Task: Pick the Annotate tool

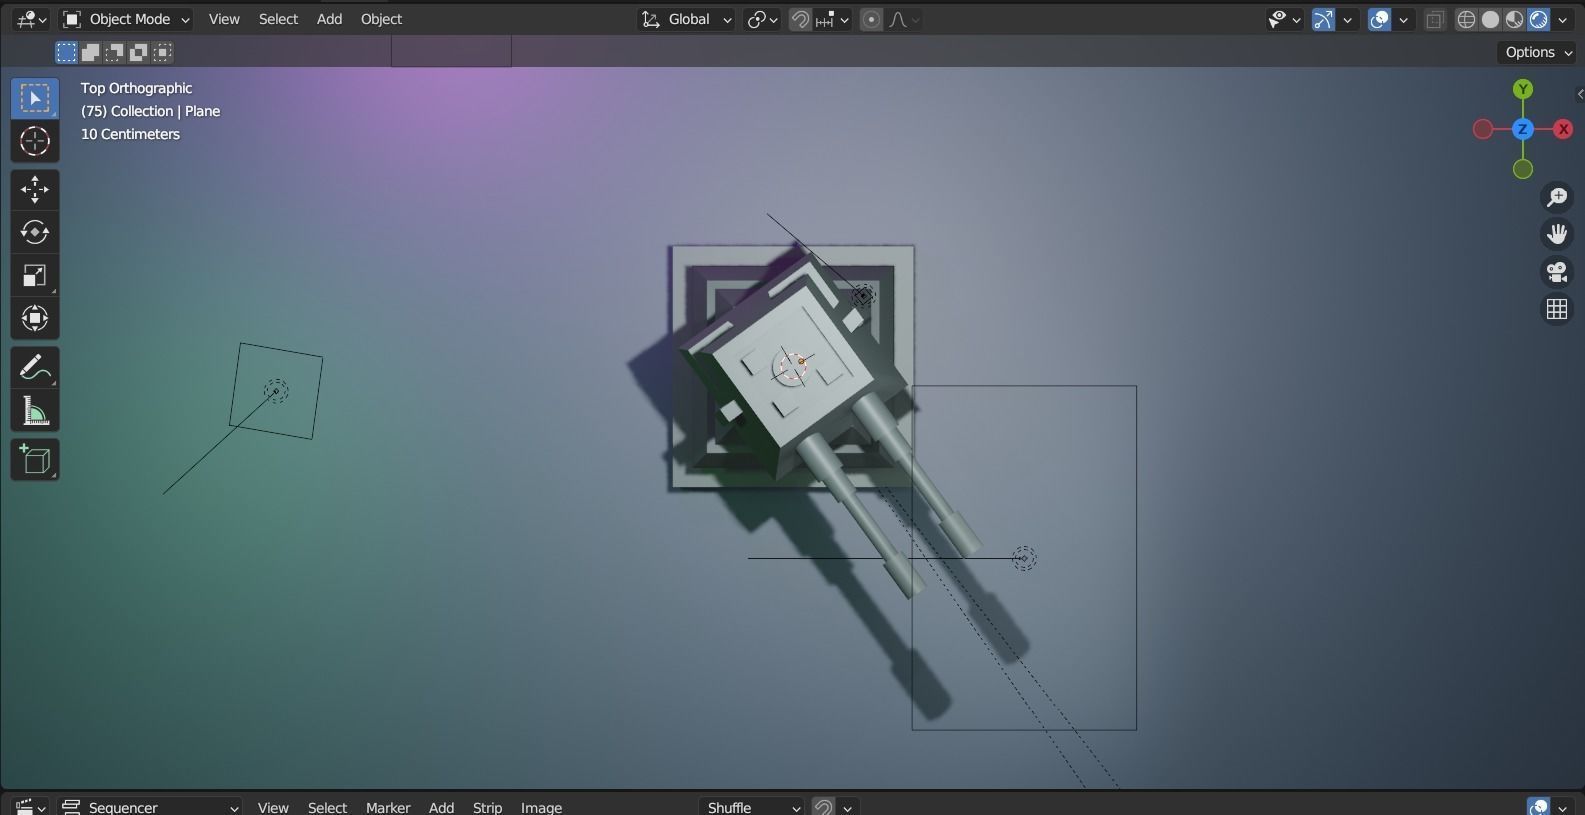Action: pyautogui.click(x=35, y=368)
